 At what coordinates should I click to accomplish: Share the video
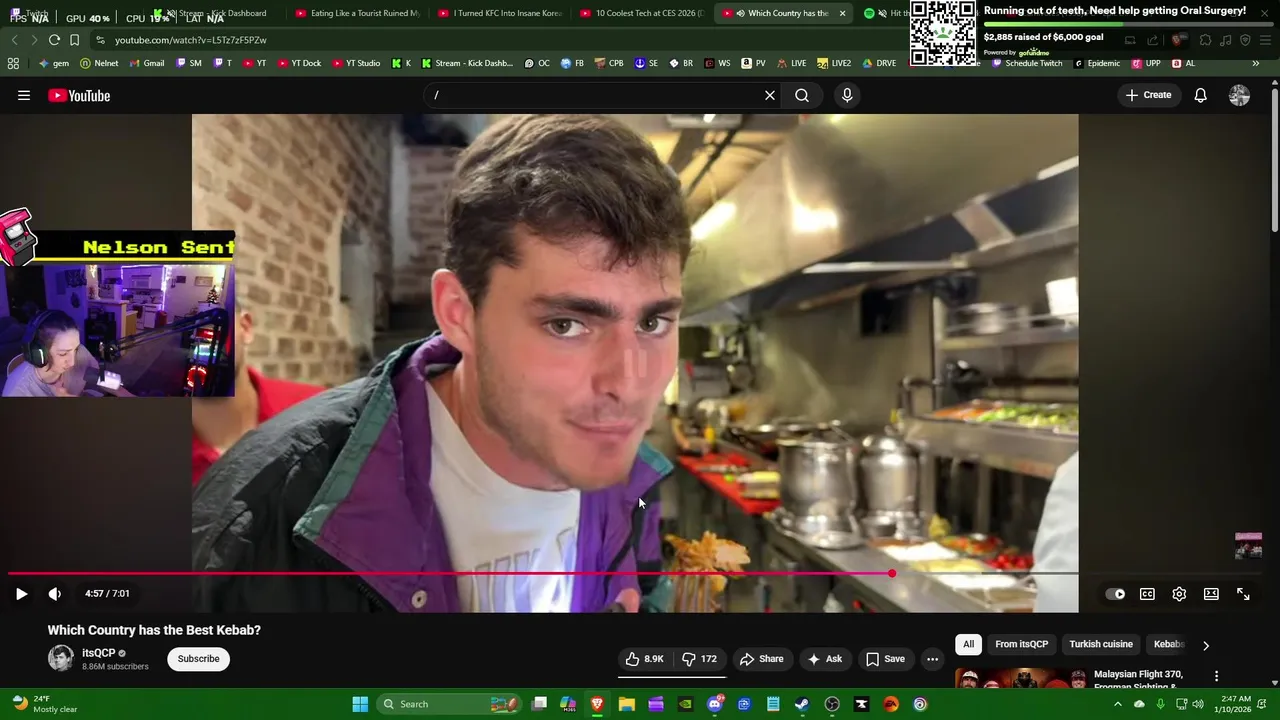coord(761,659)
